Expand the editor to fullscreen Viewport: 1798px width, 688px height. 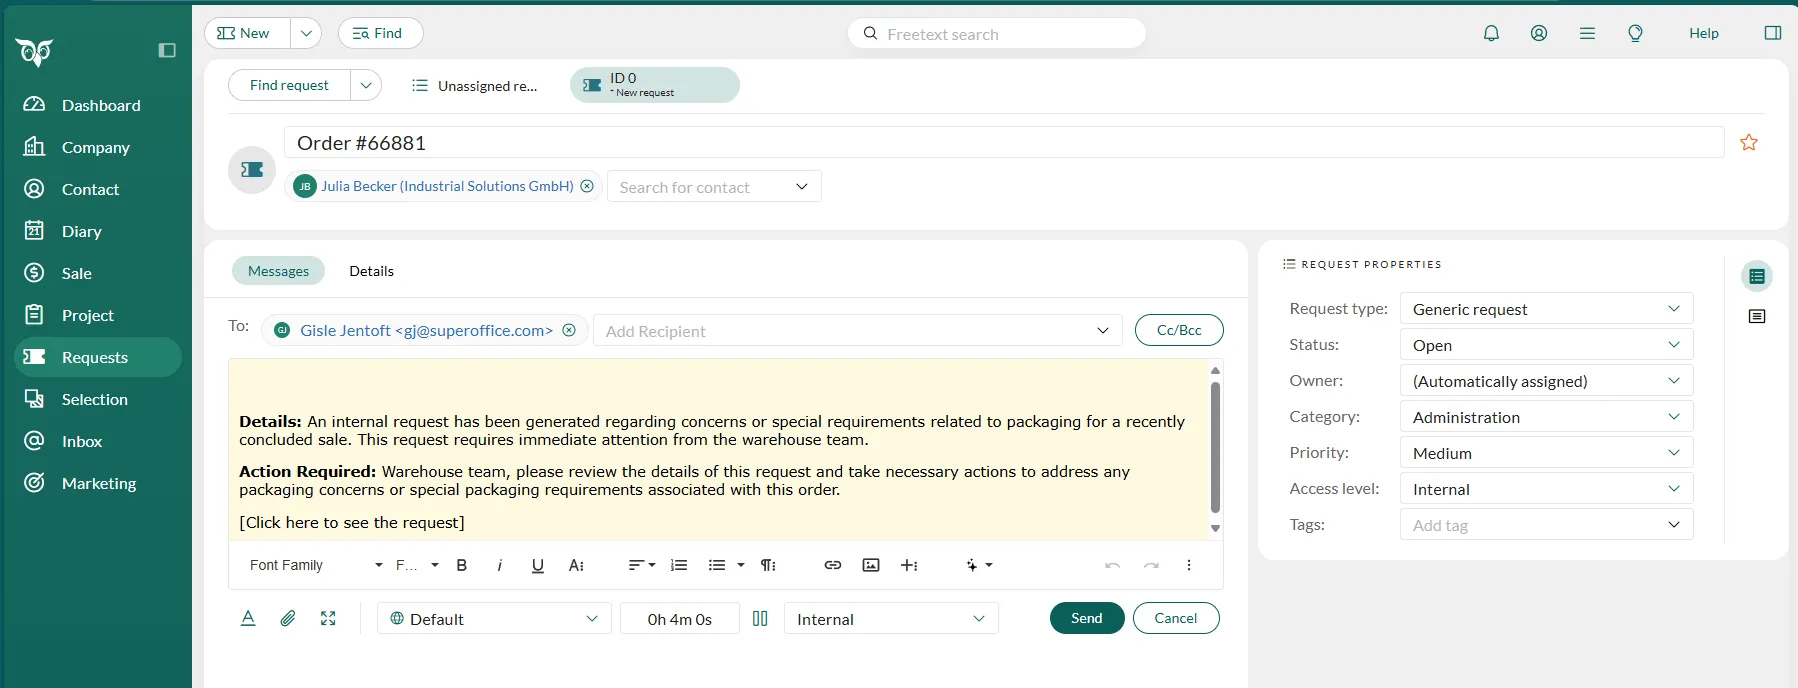point(328,619)
